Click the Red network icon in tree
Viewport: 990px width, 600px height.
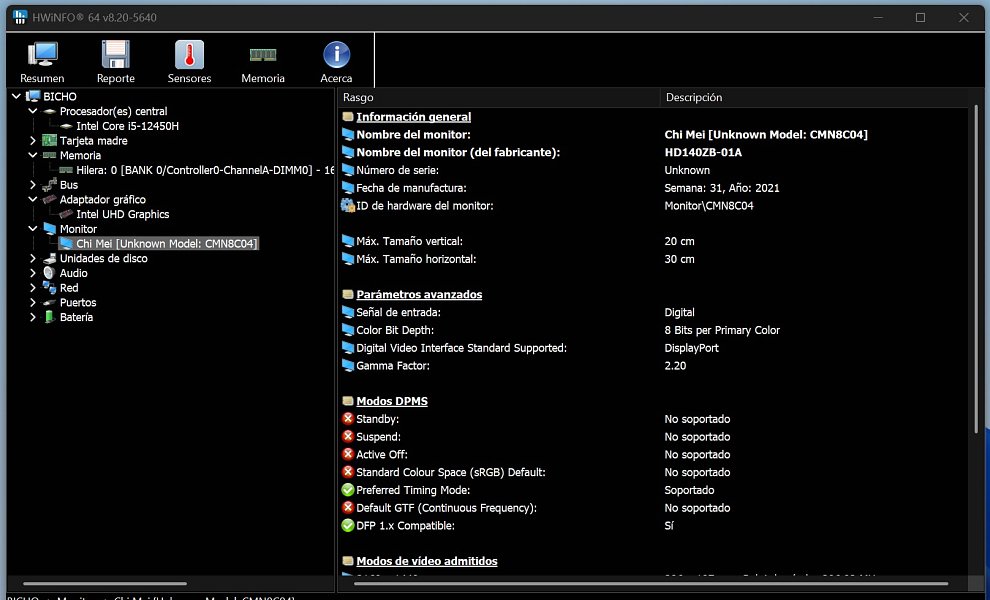(49, 288)
